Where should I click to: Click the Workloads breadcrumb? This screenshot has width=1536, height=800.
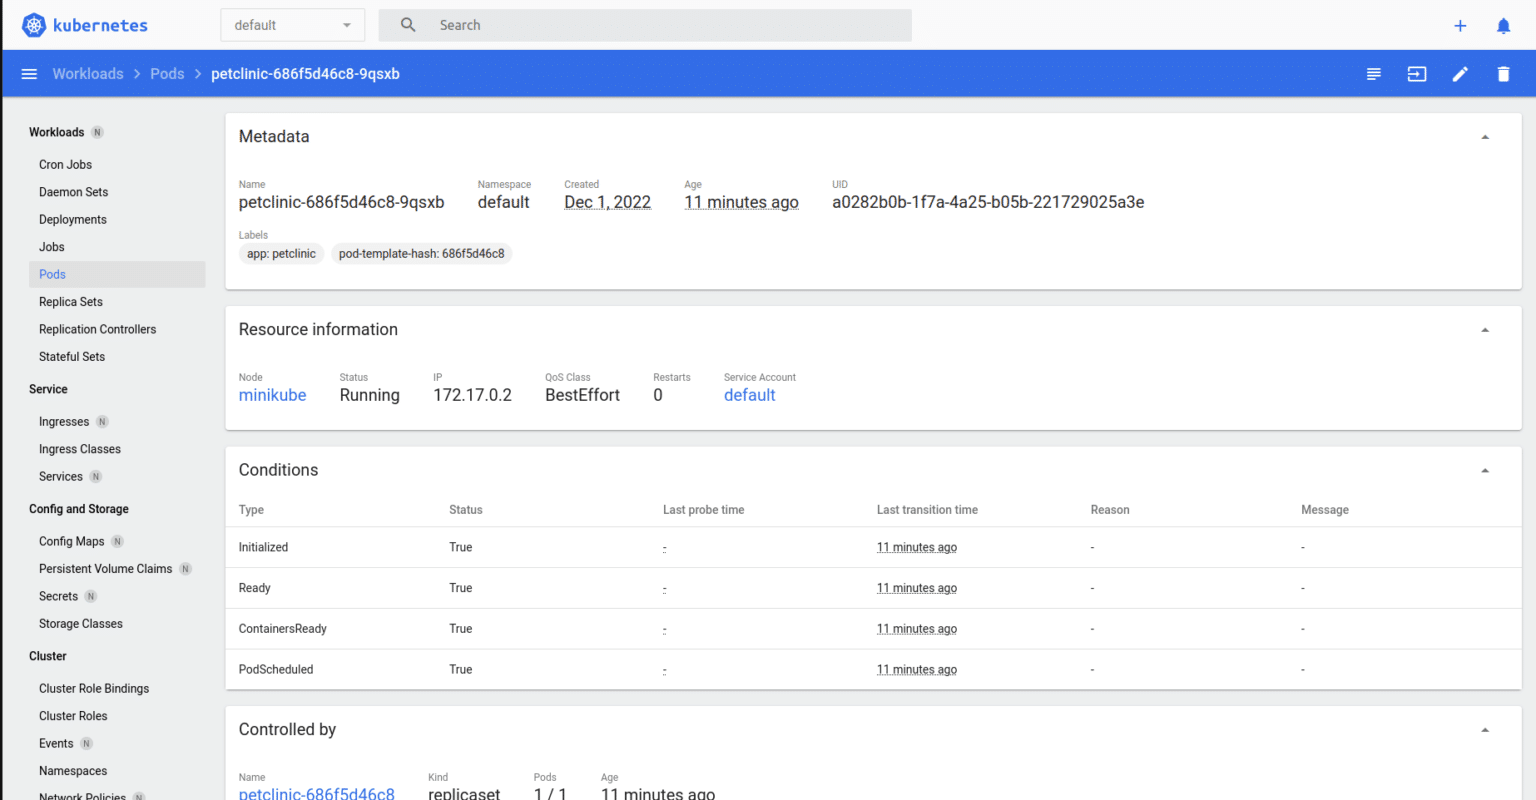(x=88, y=74)
